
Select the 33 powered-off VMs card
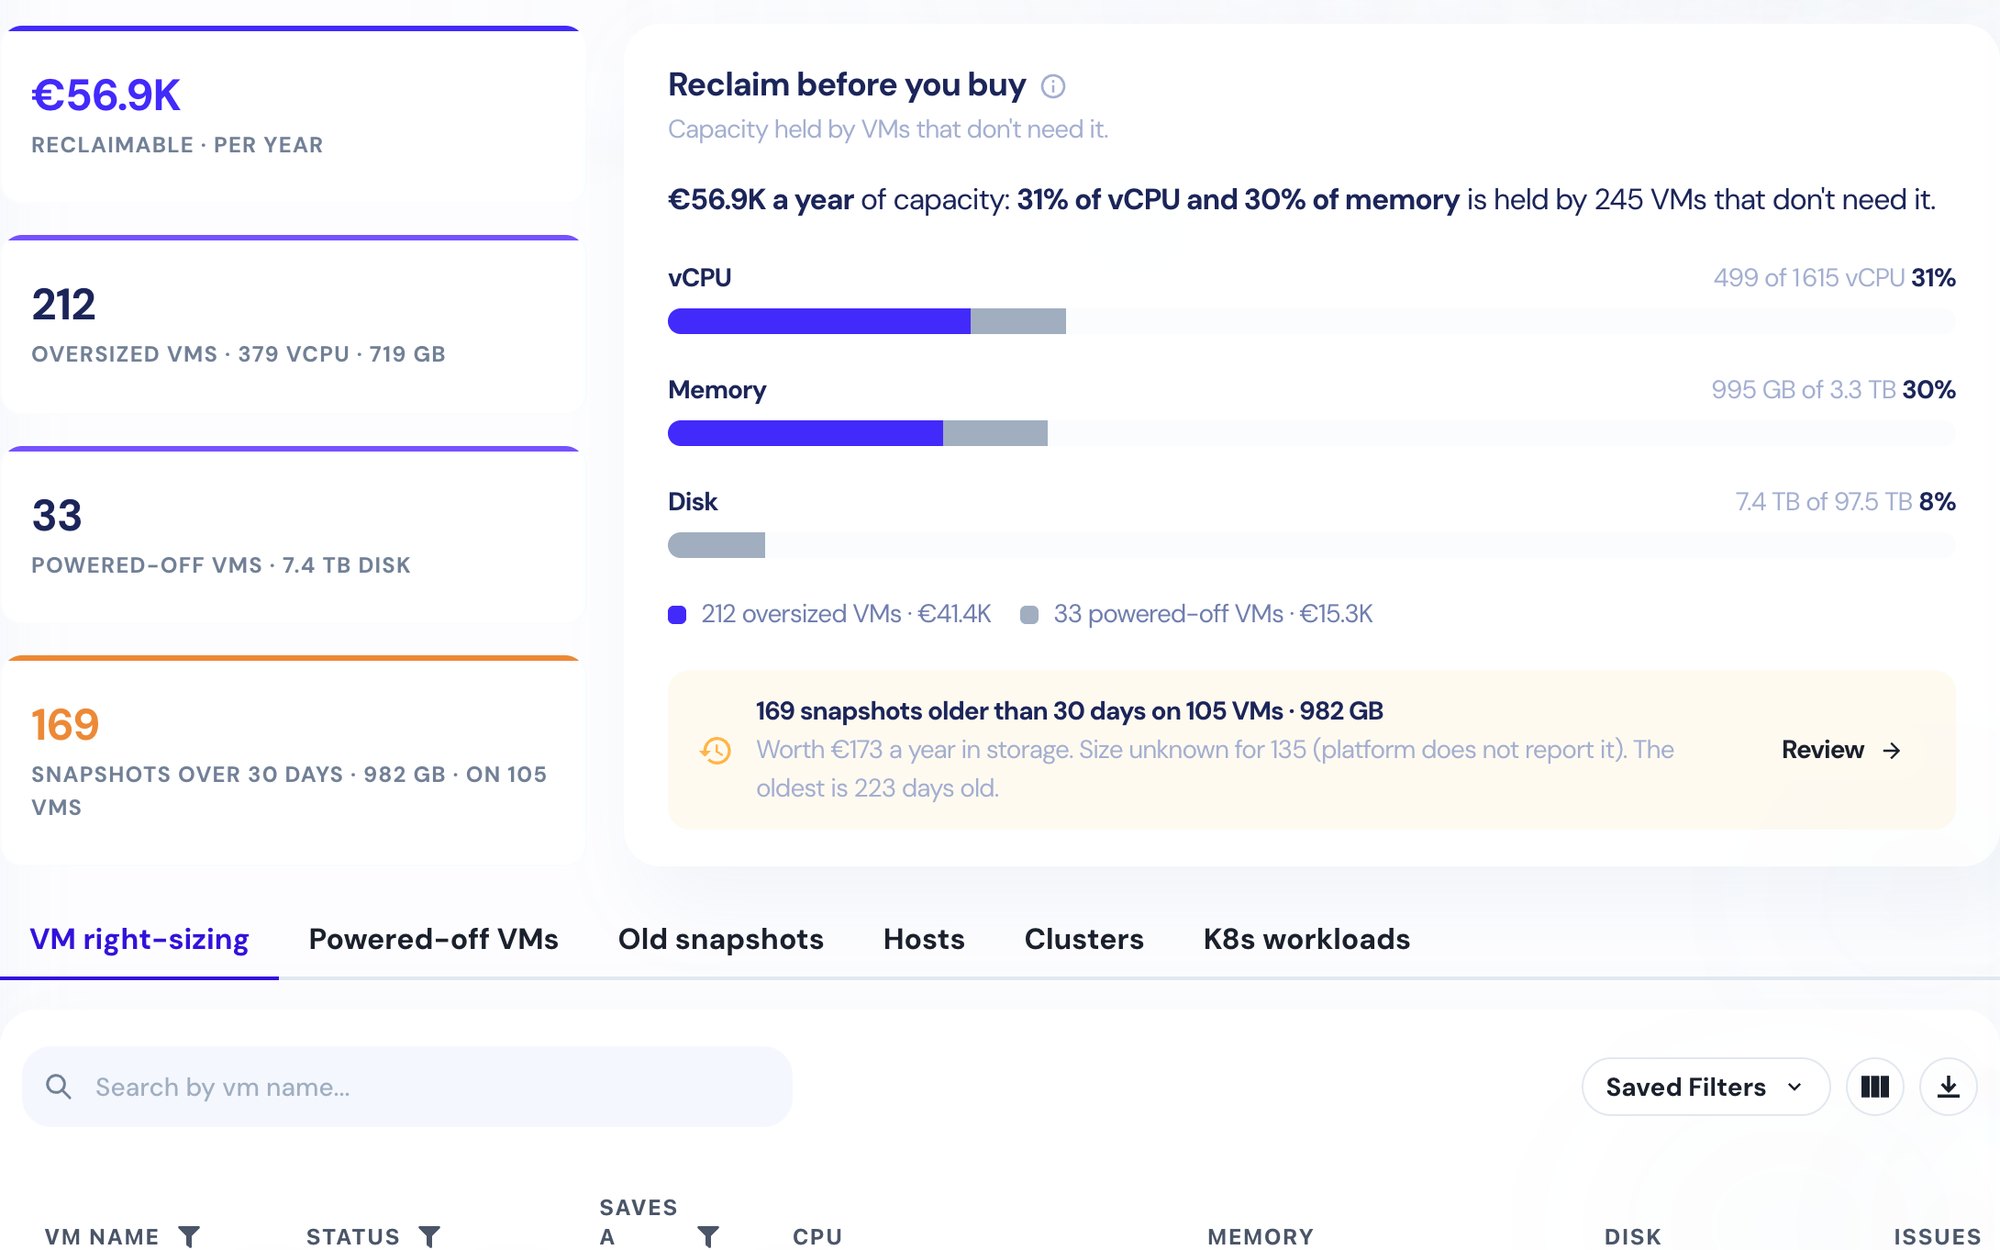coord(293,536)
